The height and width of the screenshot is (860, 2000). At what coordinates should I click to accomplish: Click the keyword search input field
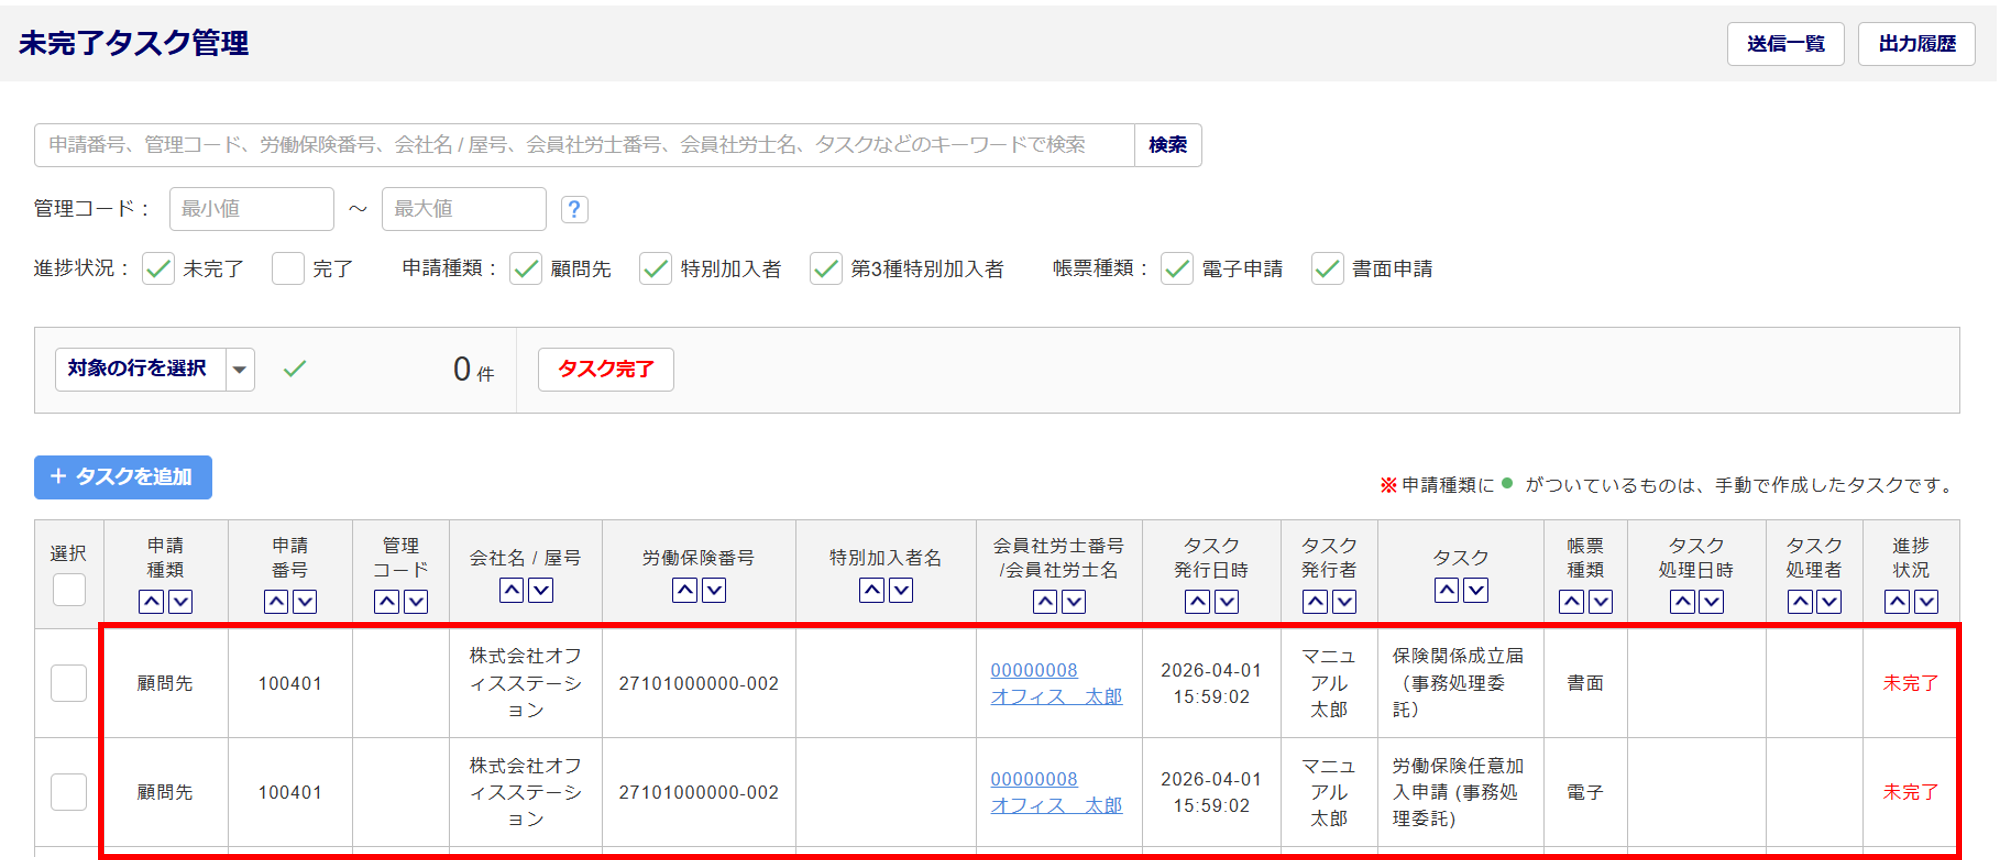584,145
